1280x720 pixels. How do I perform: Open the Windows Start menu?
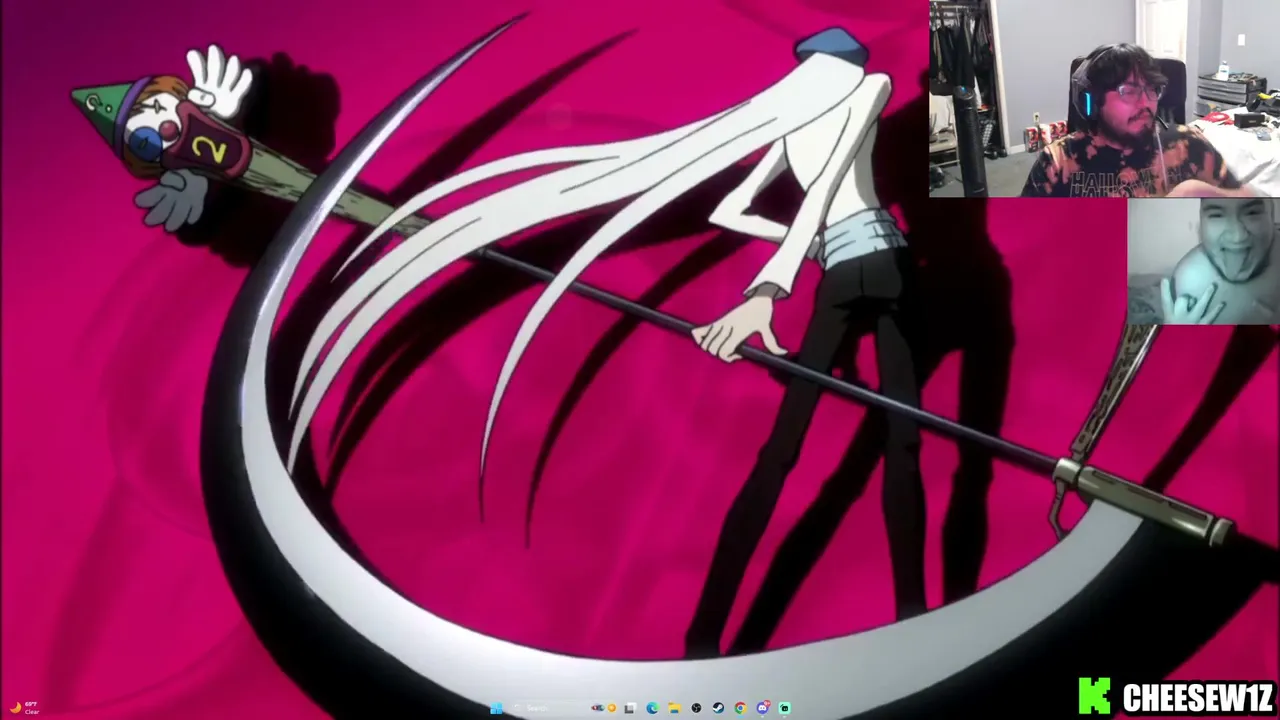coord(496,708)
